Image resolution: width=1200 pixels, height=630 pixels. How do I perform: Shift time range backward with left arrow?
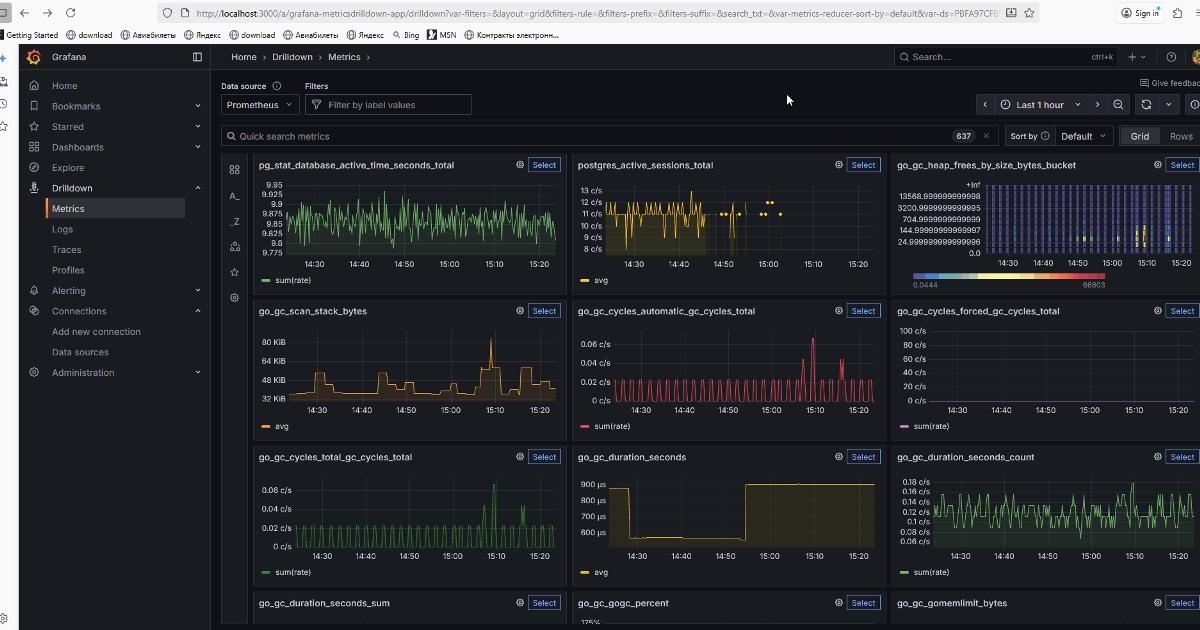click(x=985, y=105)
